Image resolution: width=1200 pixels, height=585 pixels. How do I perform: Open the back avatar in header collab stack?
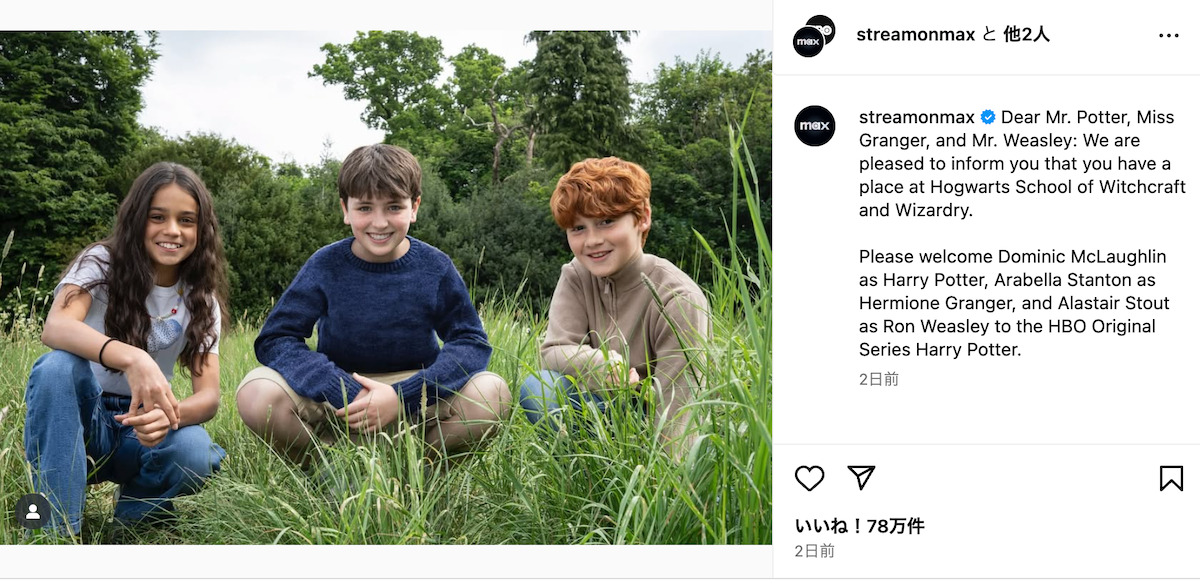[821, 28]
